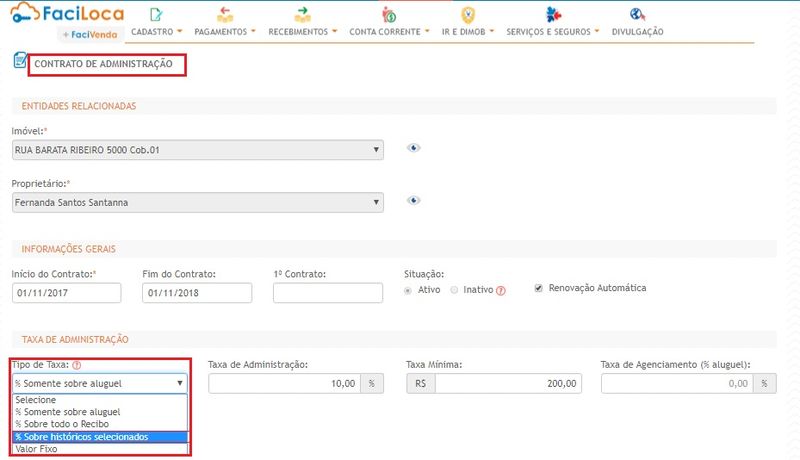Toggle Renovação Automática checkbox

(540, 288)
